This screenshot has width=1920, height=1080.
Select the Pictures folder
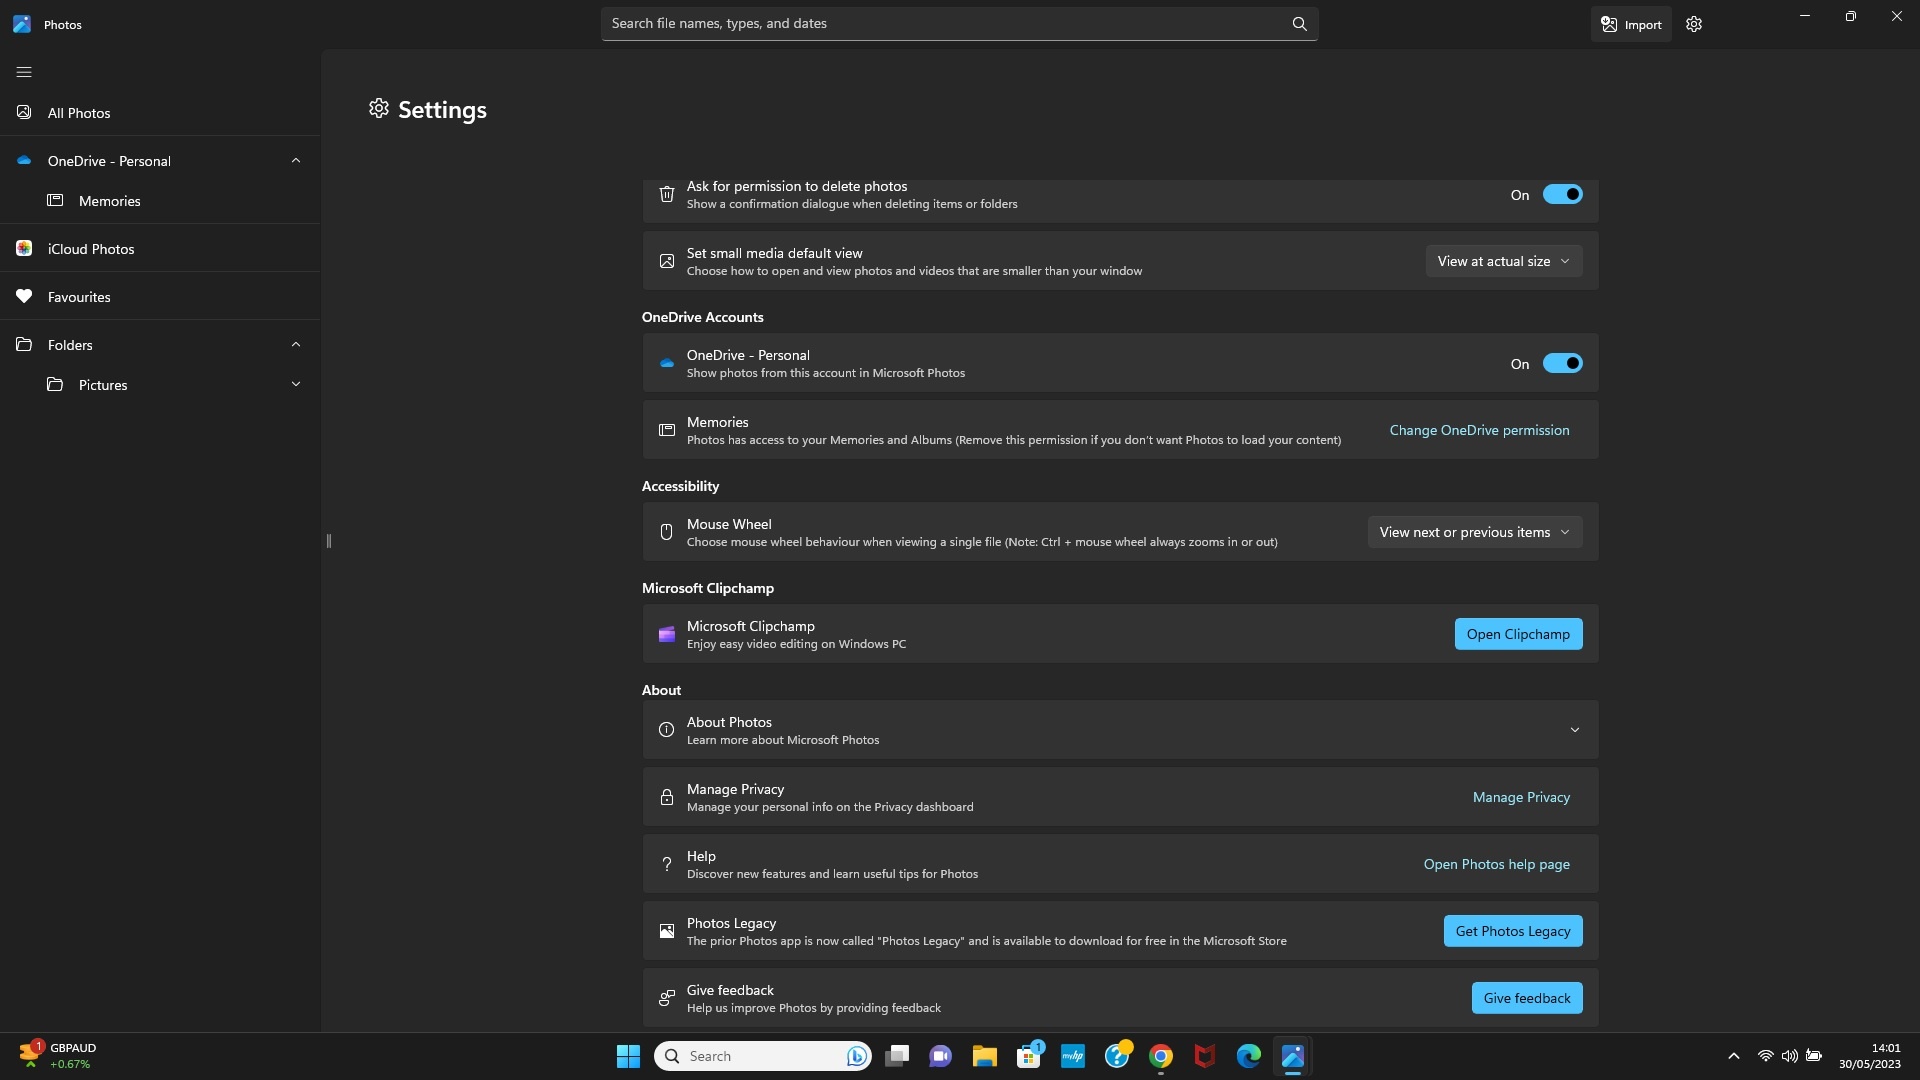pos(102,385)
